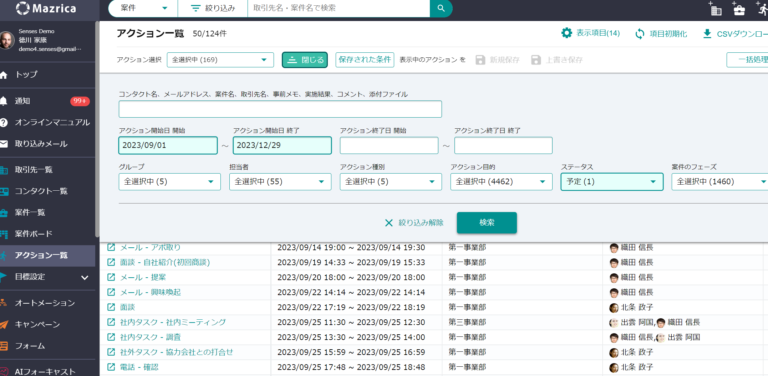The height and width of the screenshot is (376, 768).
Task: Open external icon for 面談 - 自社紹介(初回商談)
Action: point(111,262)
